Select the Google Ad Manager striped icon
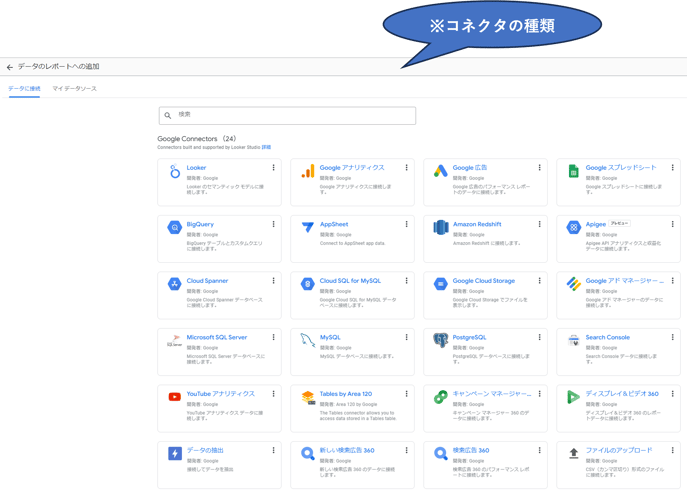This screenshot has width=687, height=490. click(x=574, y=284)
